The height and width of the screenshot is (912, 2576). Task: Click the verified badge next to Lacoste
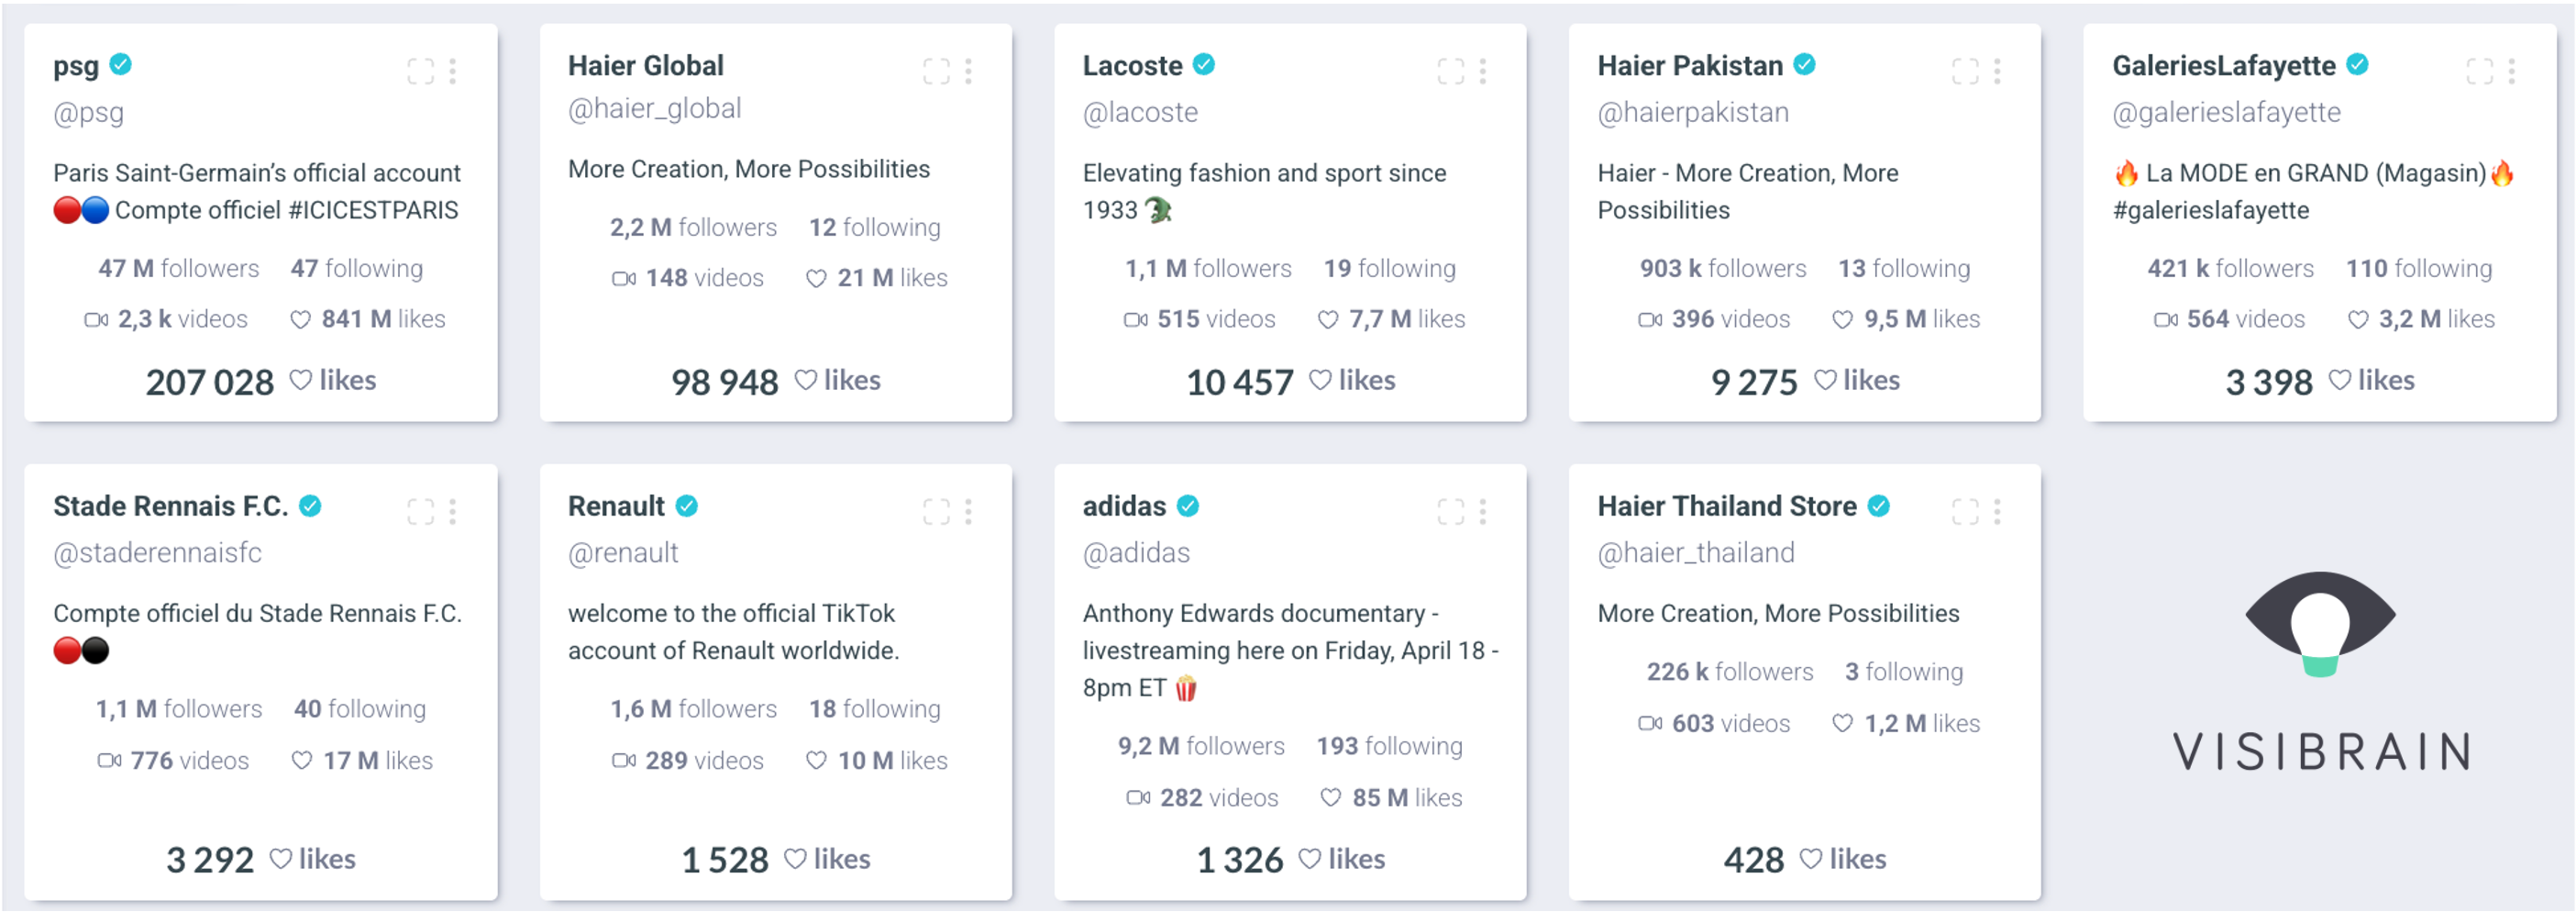1204,64
